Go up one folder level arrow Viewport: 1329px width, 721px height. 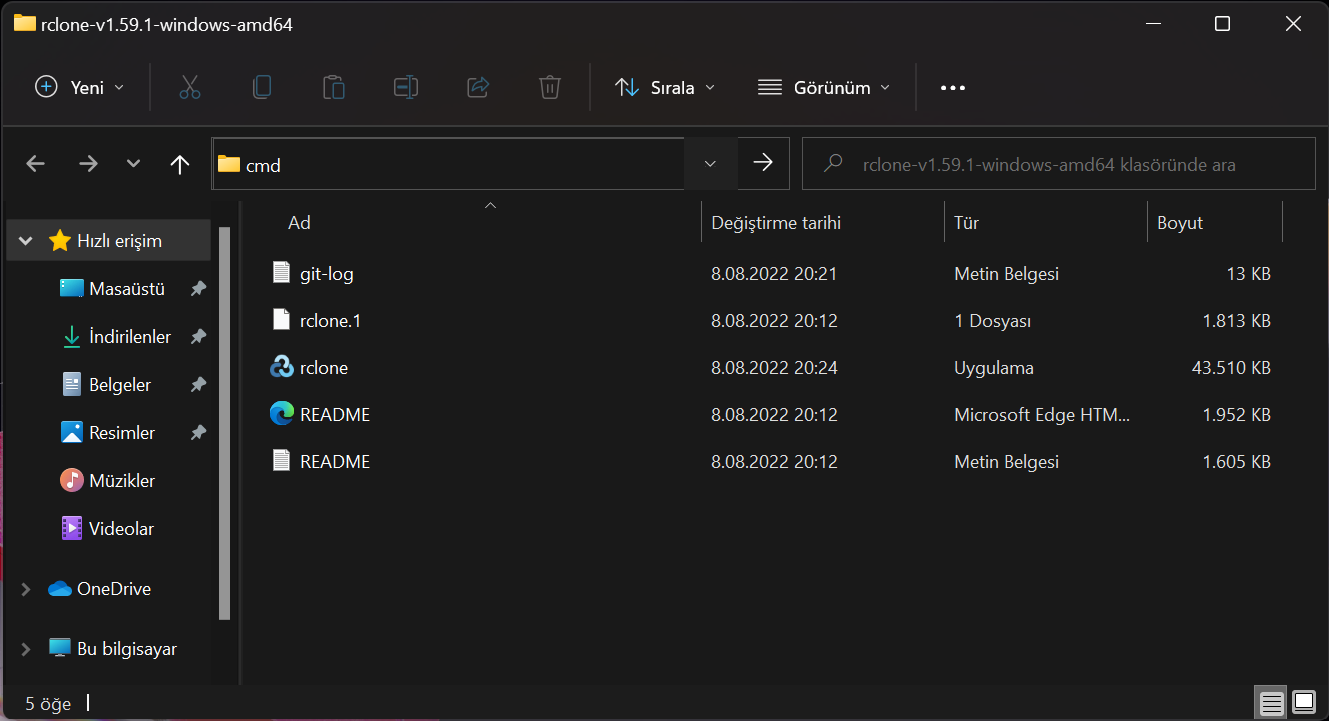pos(180,164)
